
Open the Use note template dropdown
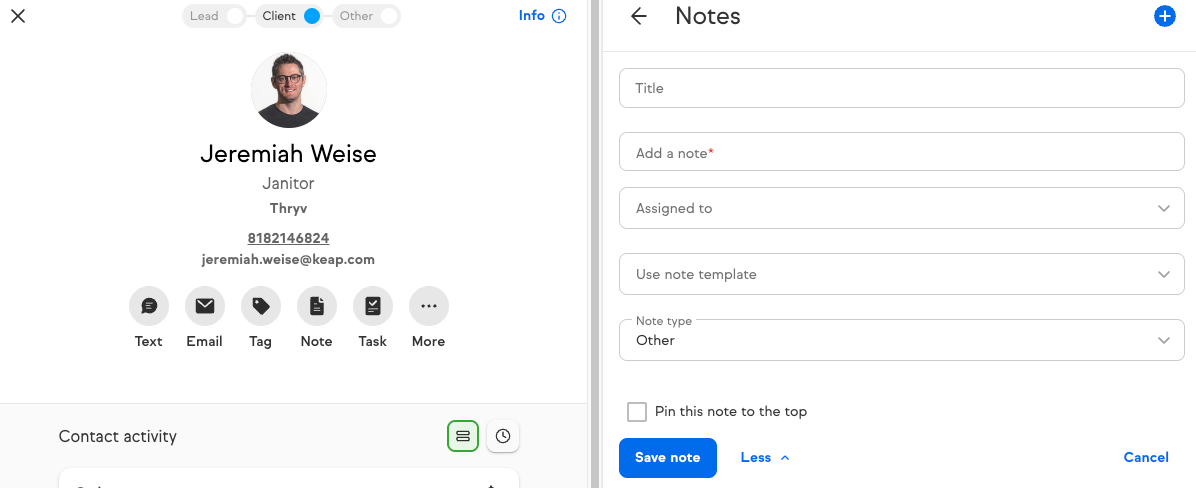click(902, 274)
